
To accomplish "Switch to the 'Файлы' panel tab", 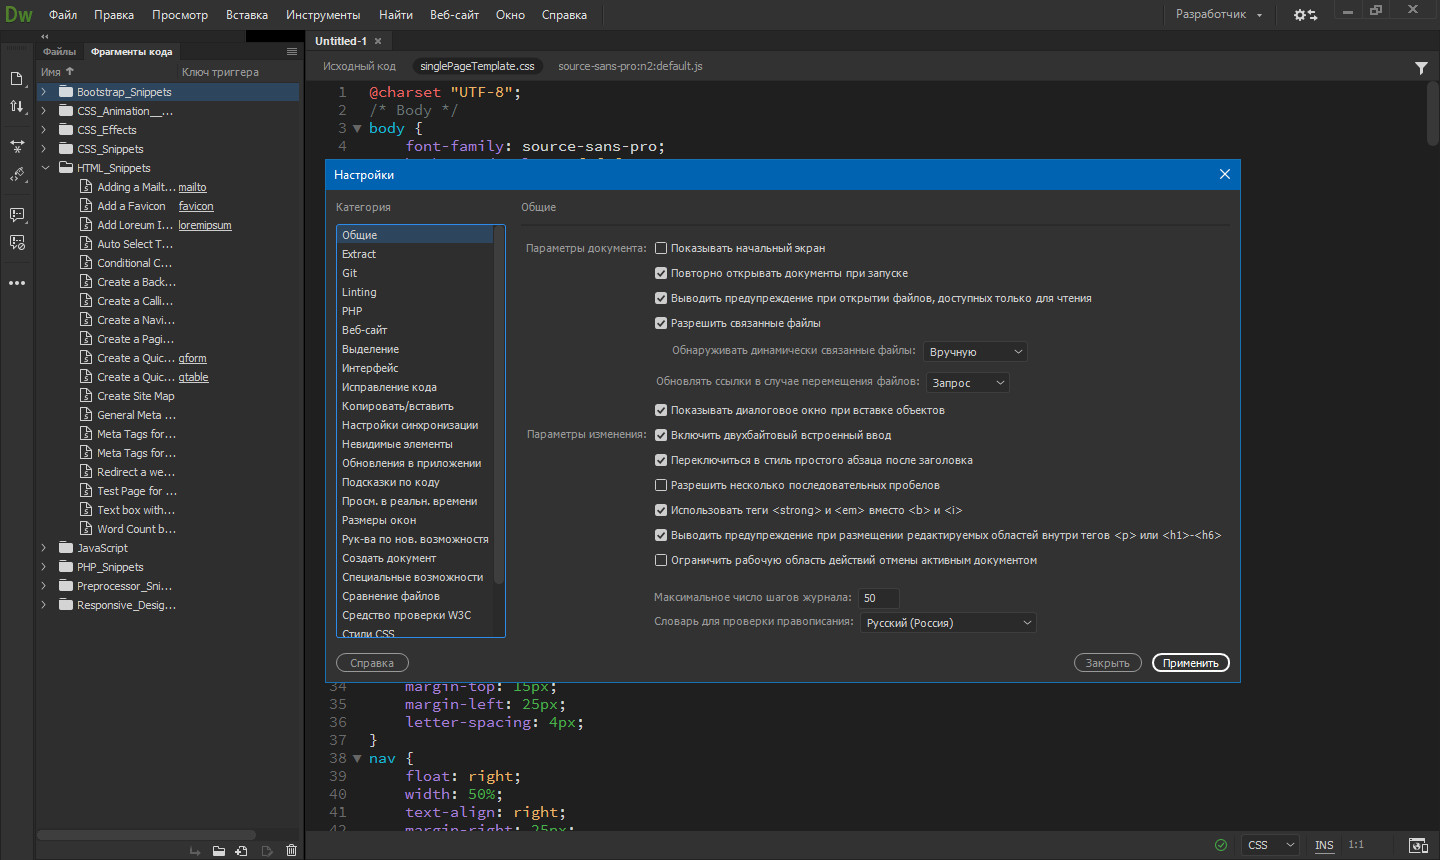I will click(x=59, y=52).
